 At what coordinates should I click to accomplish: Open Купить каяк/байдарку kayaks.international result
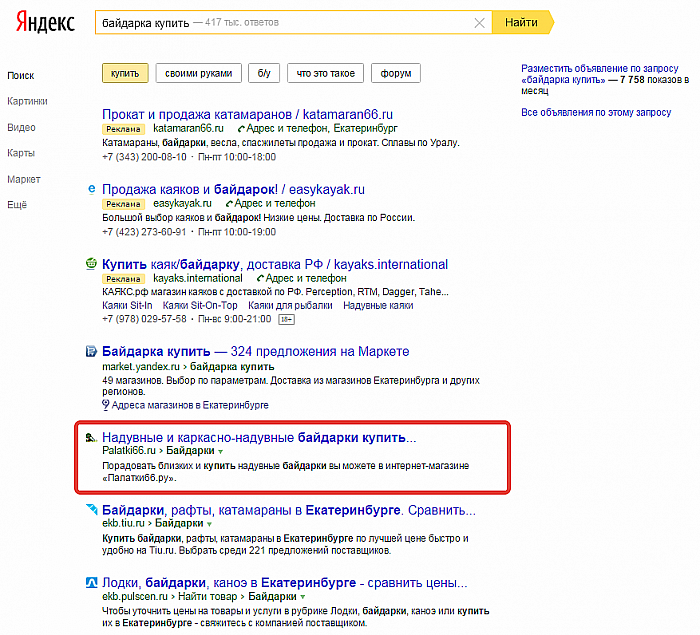click(275, 264)
